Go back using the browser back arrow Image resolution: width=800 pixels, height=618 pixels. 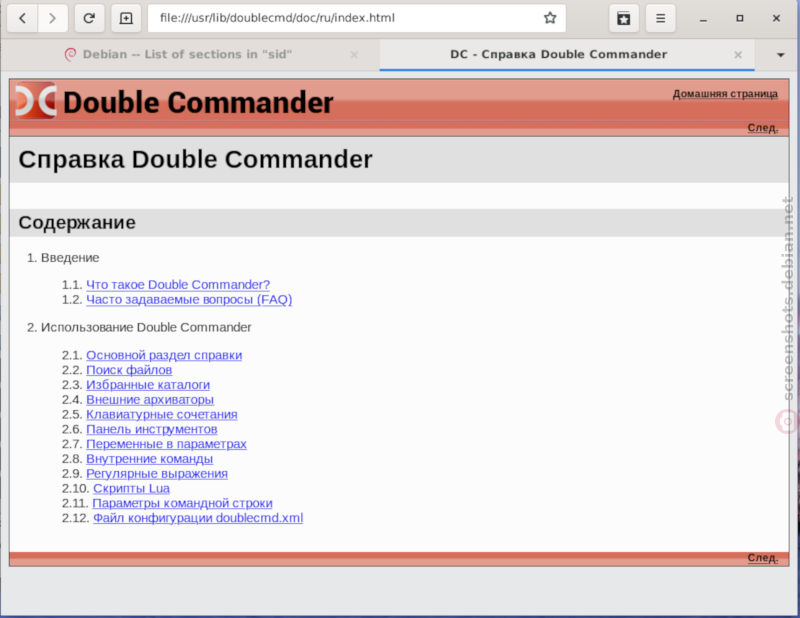pos(22,18)
